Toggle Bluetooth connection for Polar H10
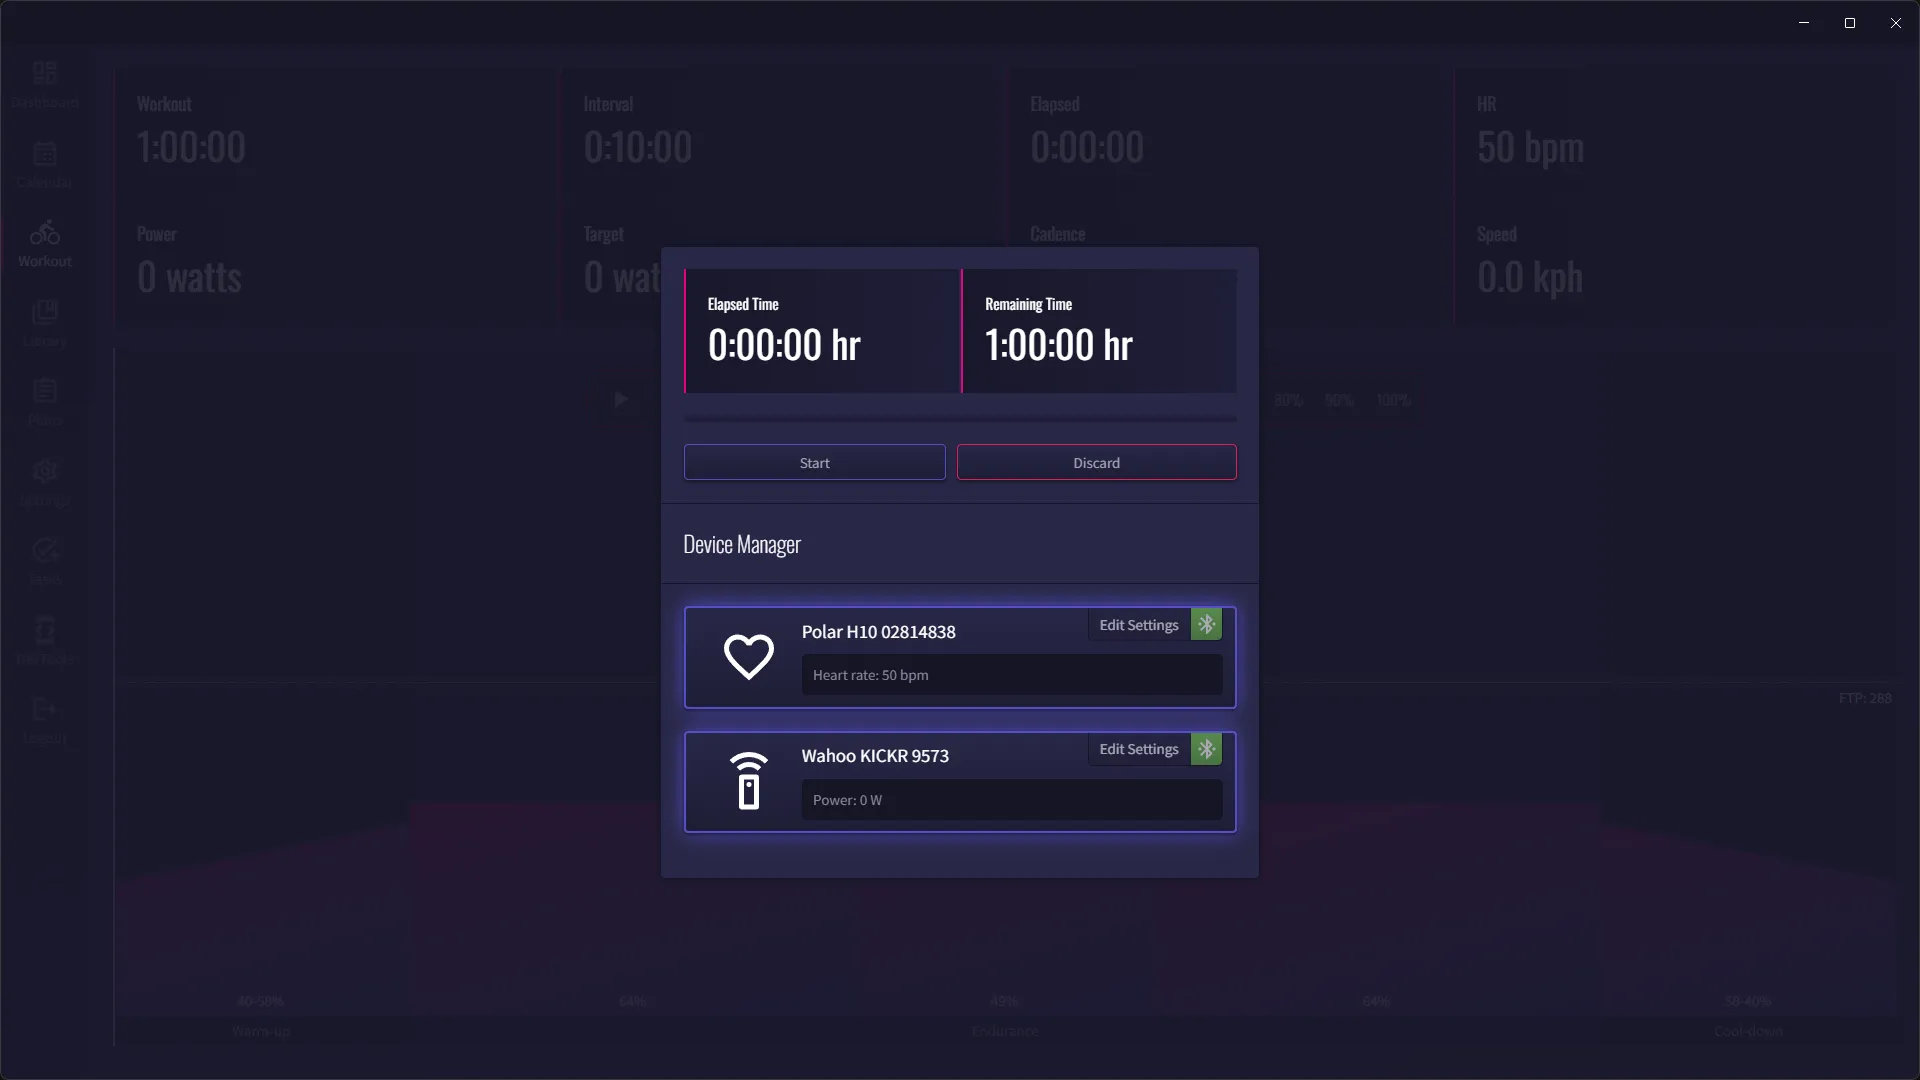Viewport: 1920px width, 1080px height. click(x=1206, y=625)
